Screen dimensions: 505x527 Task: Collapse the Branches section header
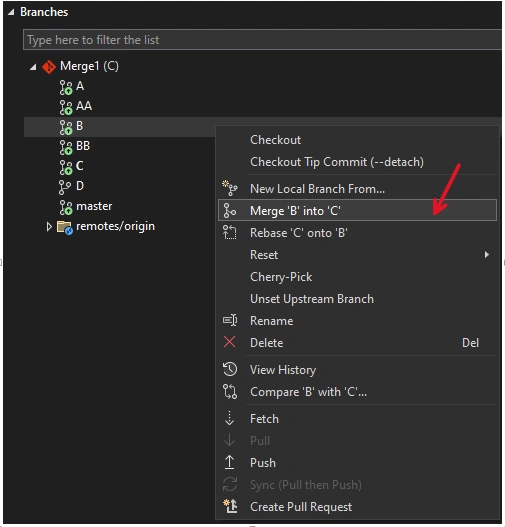pyautogui.click(x=11, y=12)
